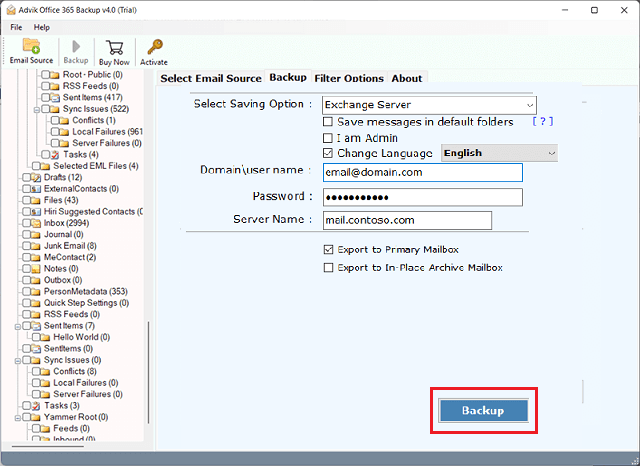Open the English language dropdown

pyautogui.click(x=499, y=153)
